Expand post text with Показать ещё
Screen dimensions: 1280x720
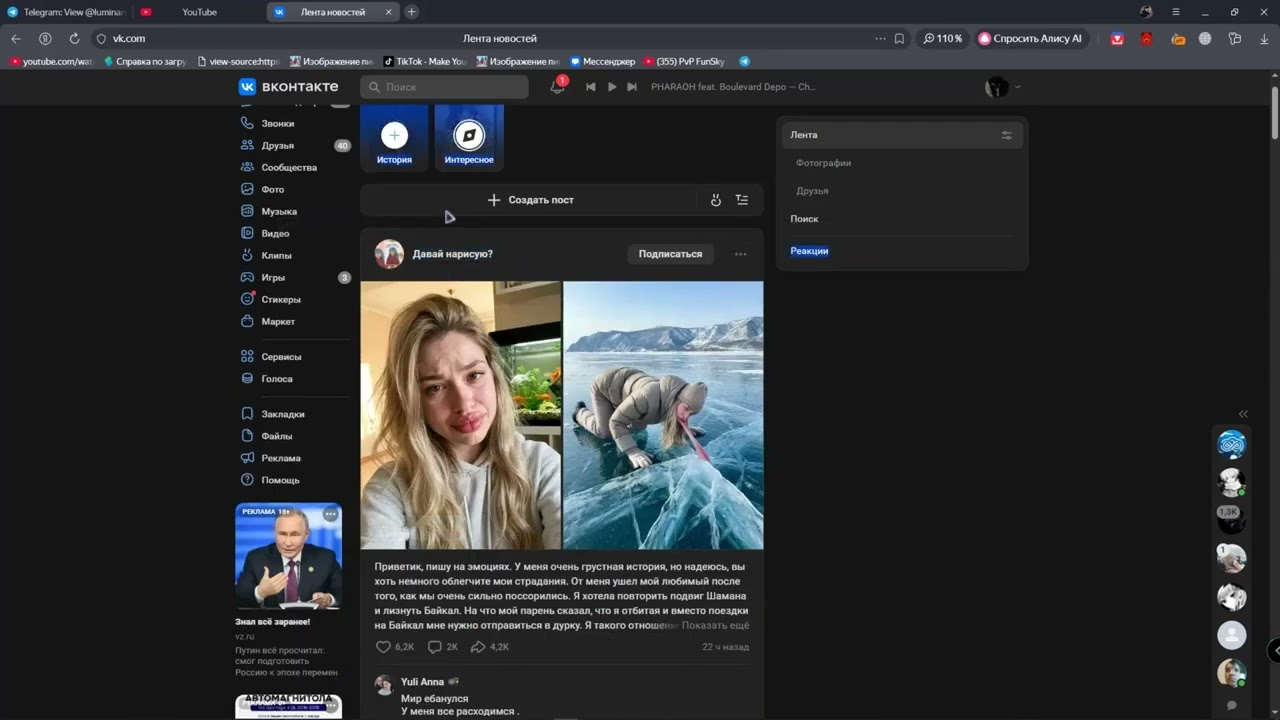pyautogui.click(x=715, y=625)
